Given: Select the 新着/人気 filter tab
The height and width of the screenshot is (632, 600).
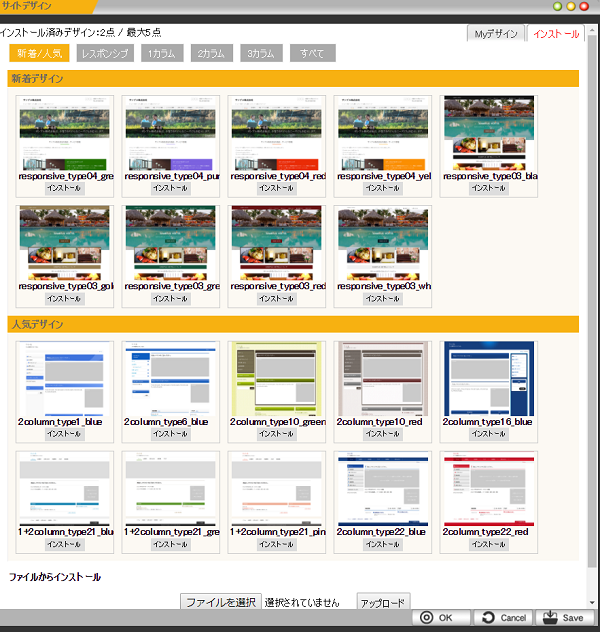Looking at the screenshot, I should pyautogui.click(x=39, y=53).
